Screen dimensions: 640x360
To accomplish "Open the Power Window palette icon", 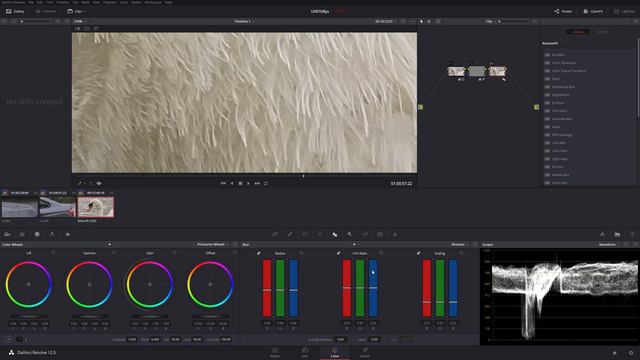I will coord(305,234).
